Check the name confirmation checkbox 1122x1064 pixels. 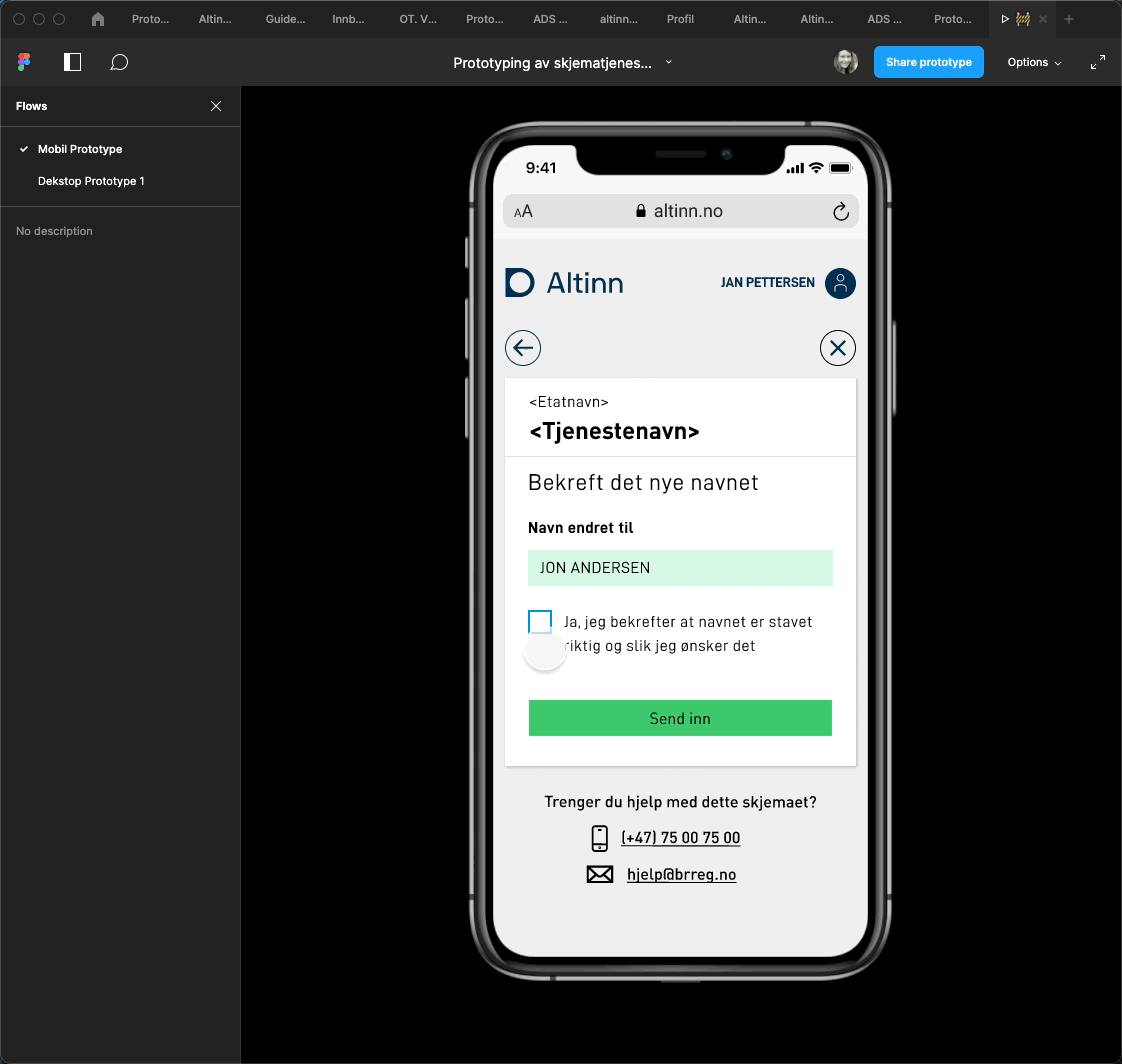(x=540, y=622)
